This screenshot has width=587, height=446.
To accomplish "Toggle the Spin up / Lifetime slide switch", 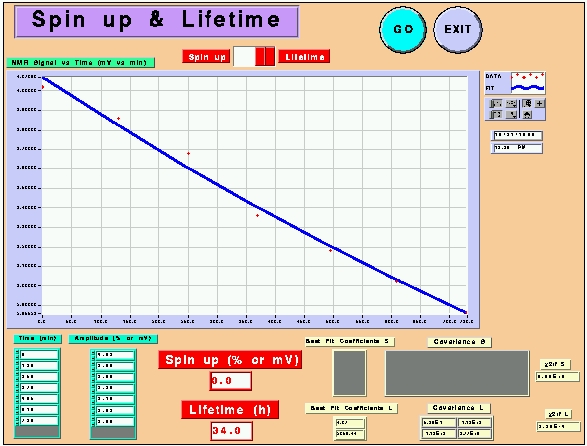I will click(254, 57).
